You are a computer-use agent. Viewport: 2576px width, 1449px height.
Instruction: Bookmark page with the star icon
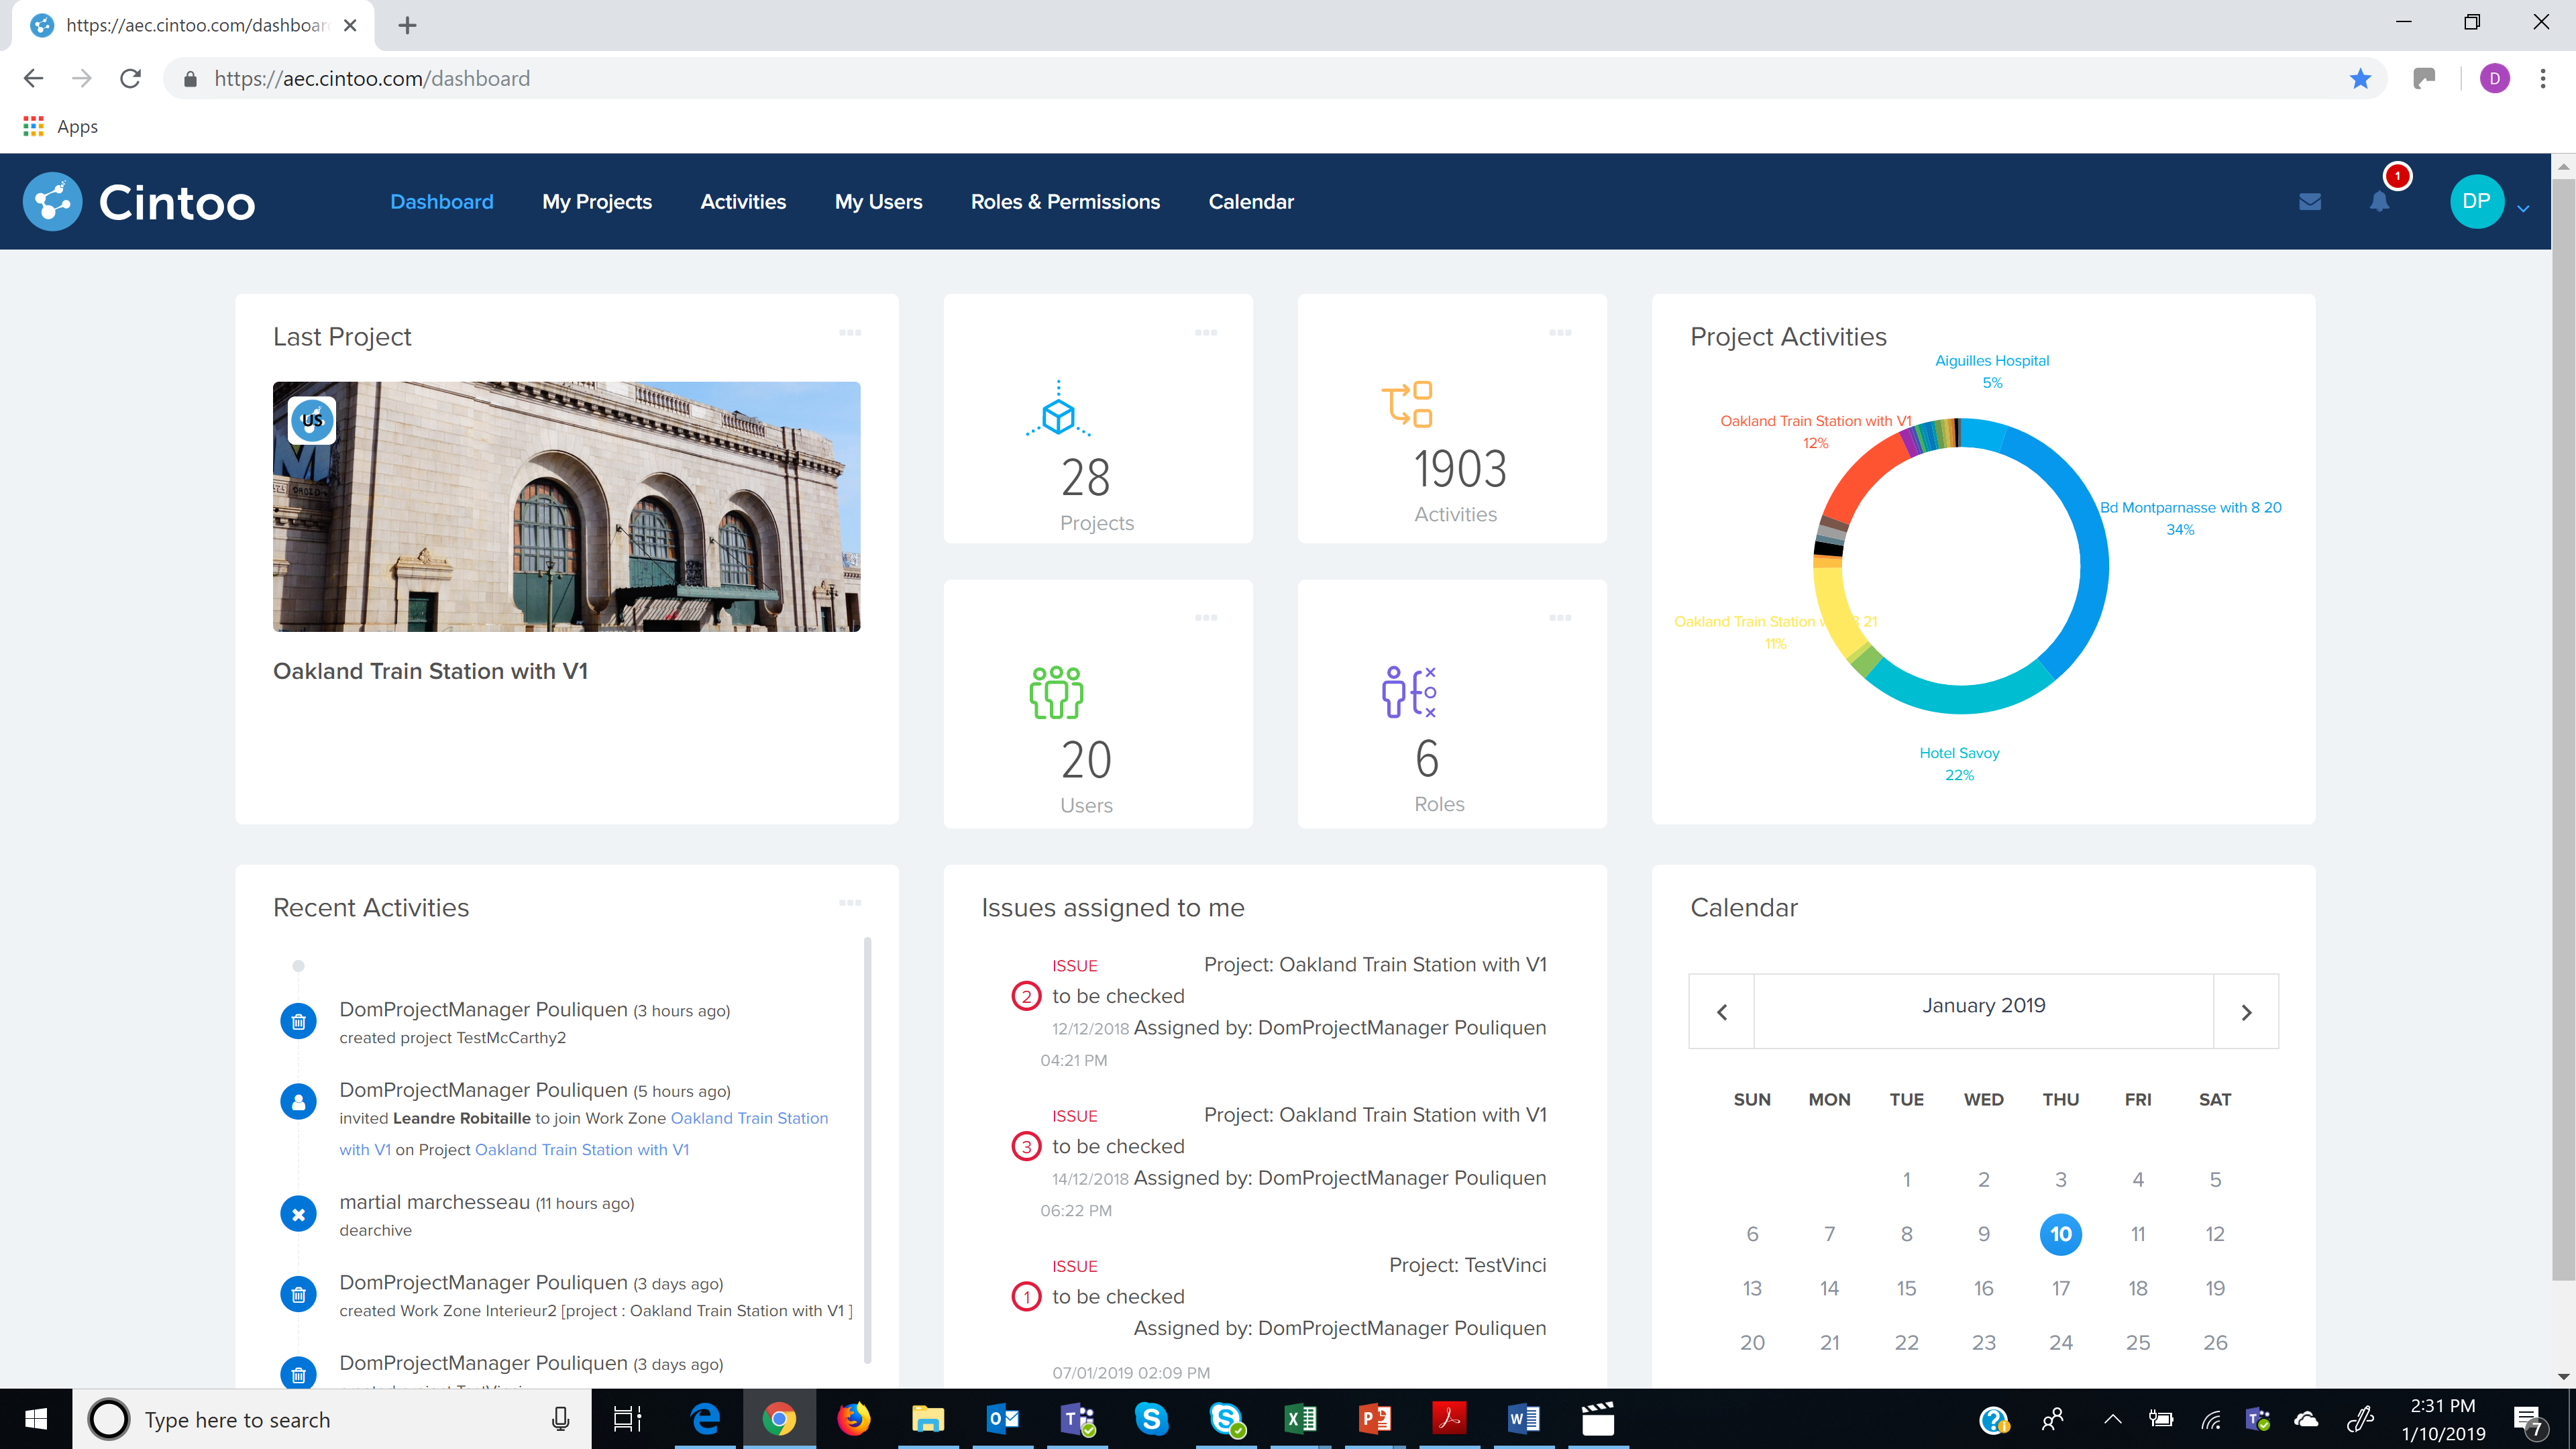coord(2360,79)
